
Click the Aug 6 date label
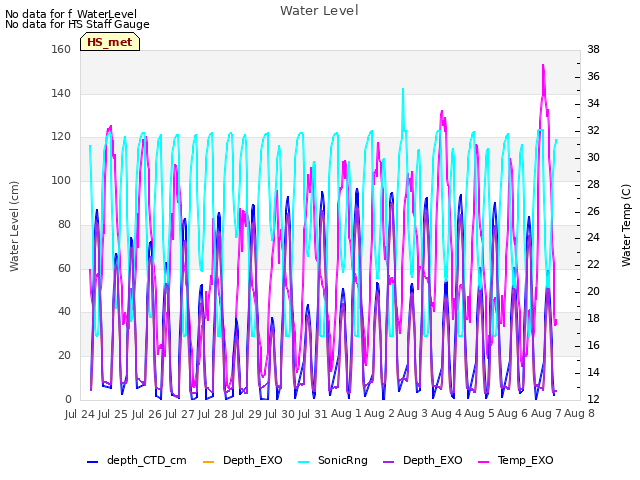pyautogui.click(x=513, y=414)
